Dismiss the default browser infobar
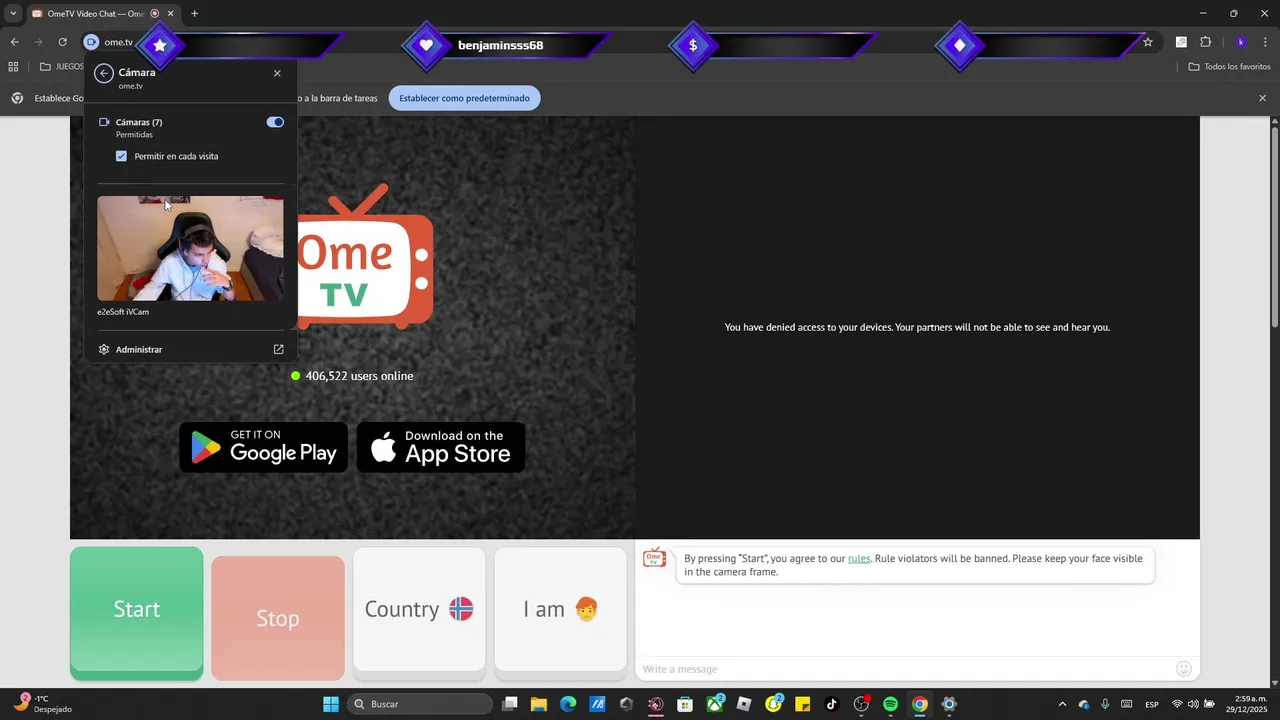 1262,98
